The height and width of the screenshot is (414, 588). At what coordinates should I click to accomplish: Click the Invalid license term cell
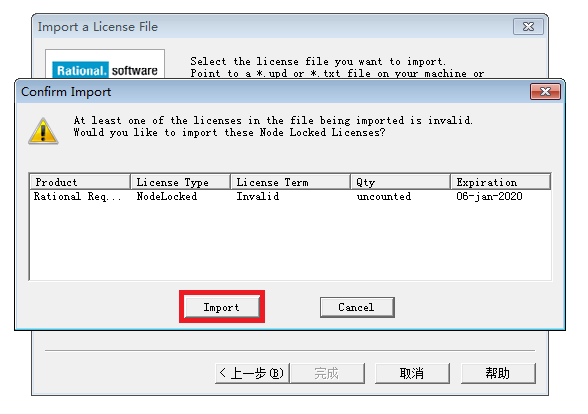coord(258,196)
